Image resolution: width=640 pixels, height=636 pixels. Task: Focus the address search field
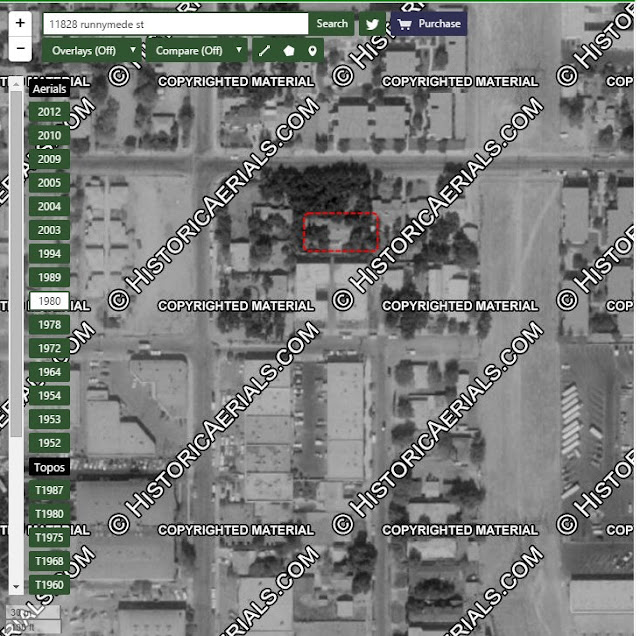[176, 24]
